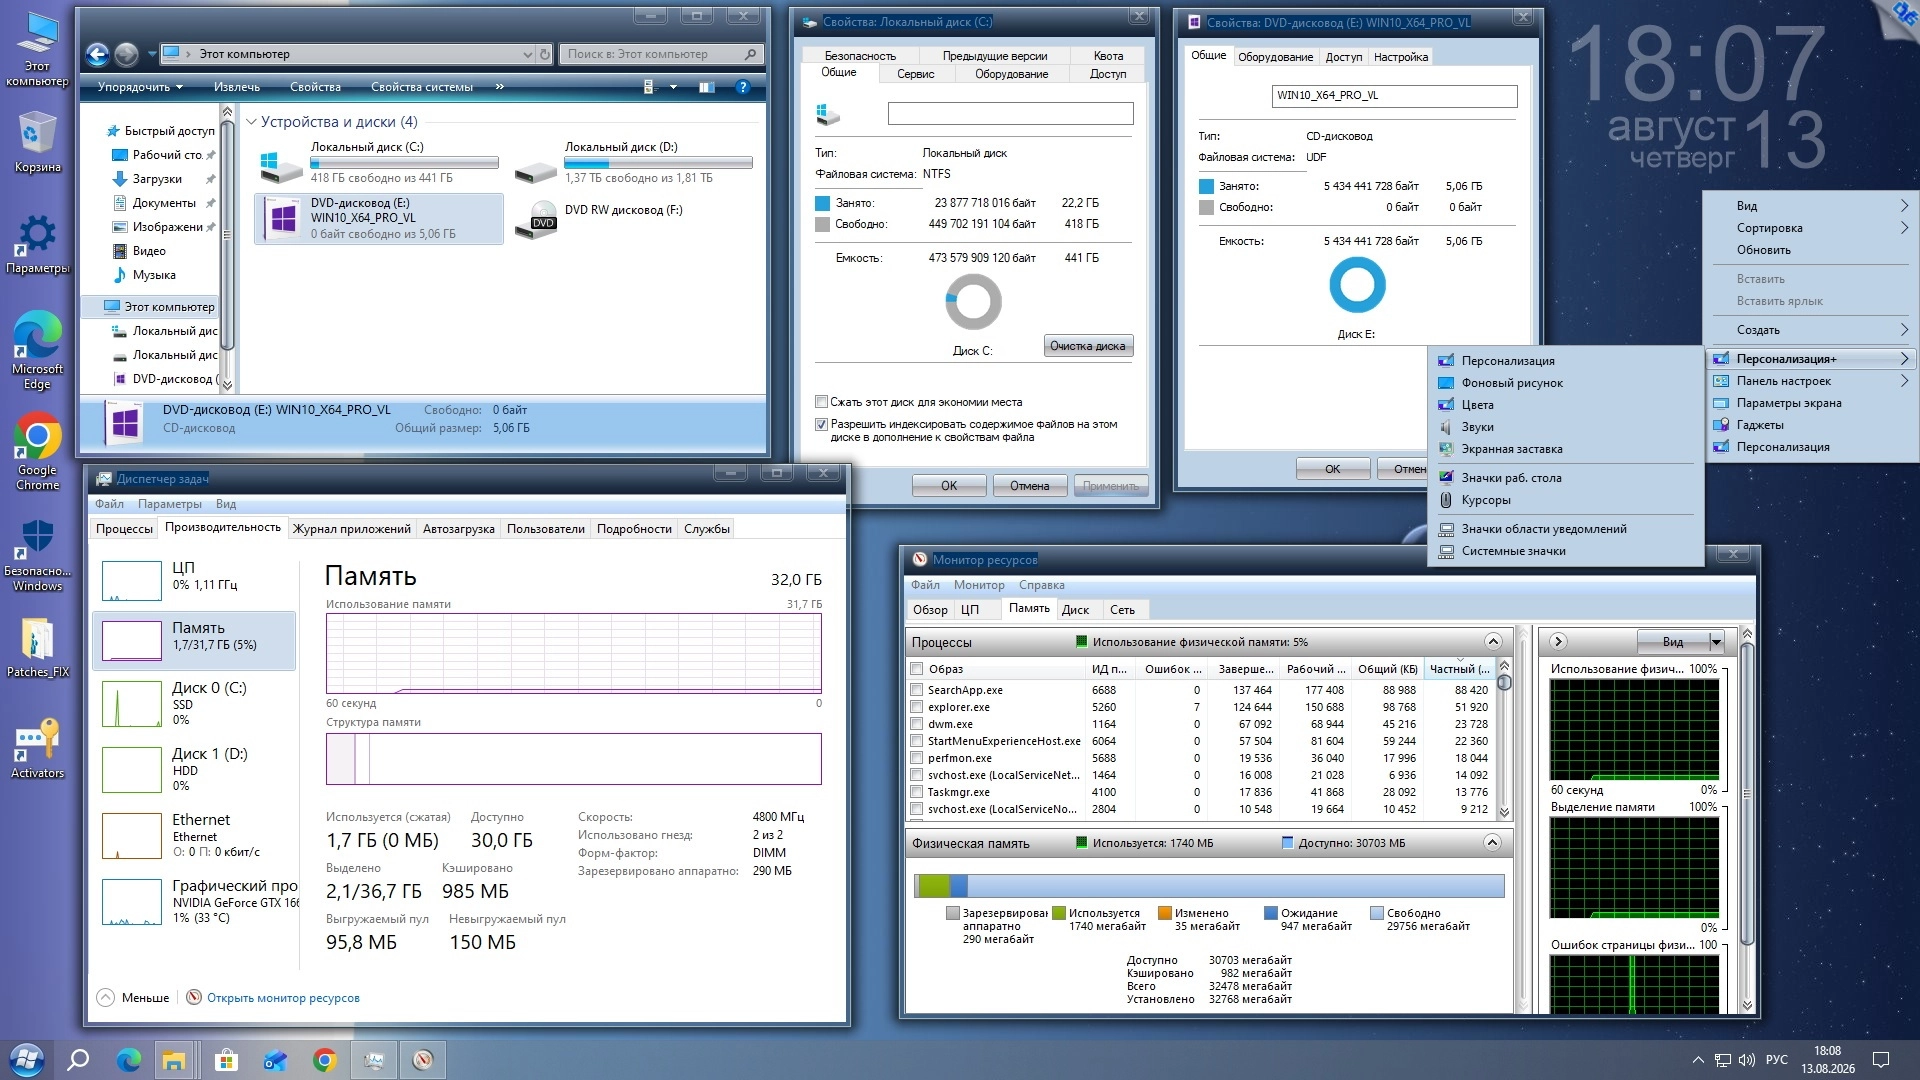
Task: Collapse the Физическая память section
Action: [x=1493, y=843]
